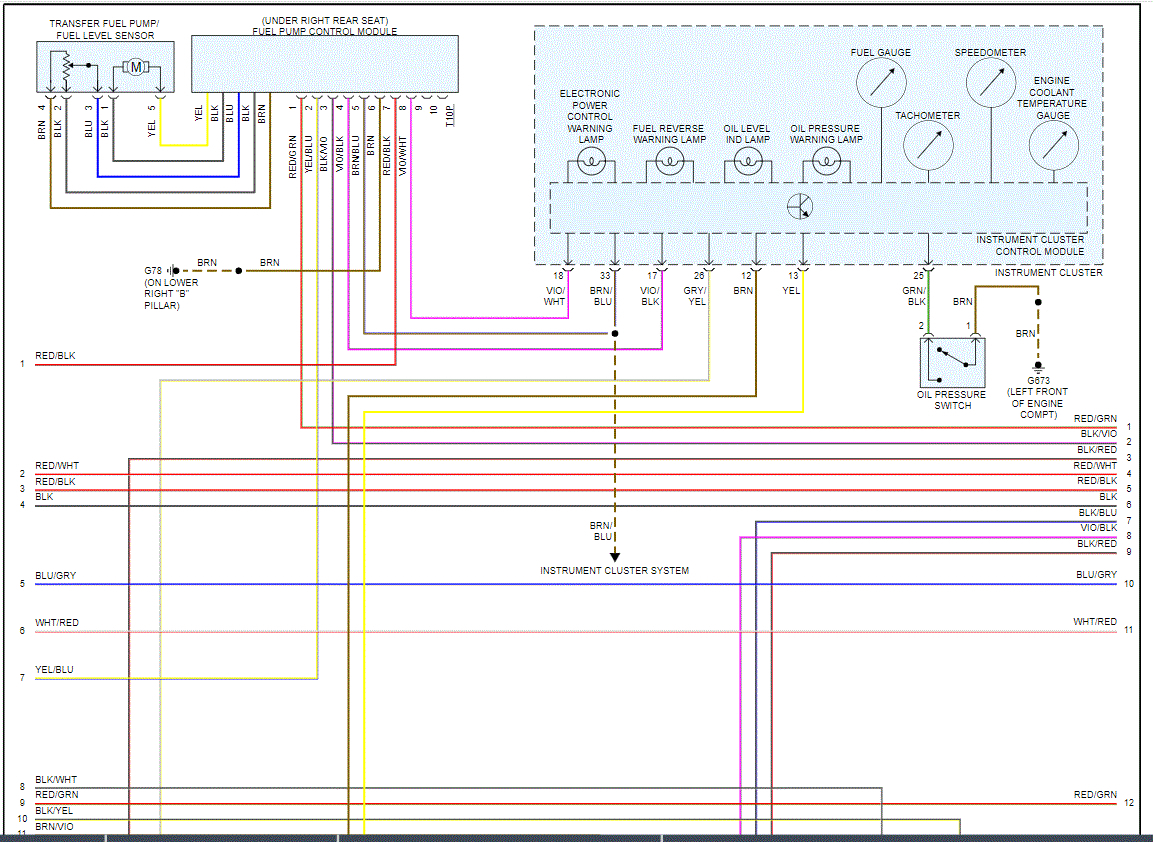Viewport: 1153px width, 842px height.
Task: Click the 'TACHOMETER' label
Action: (927, 116)
